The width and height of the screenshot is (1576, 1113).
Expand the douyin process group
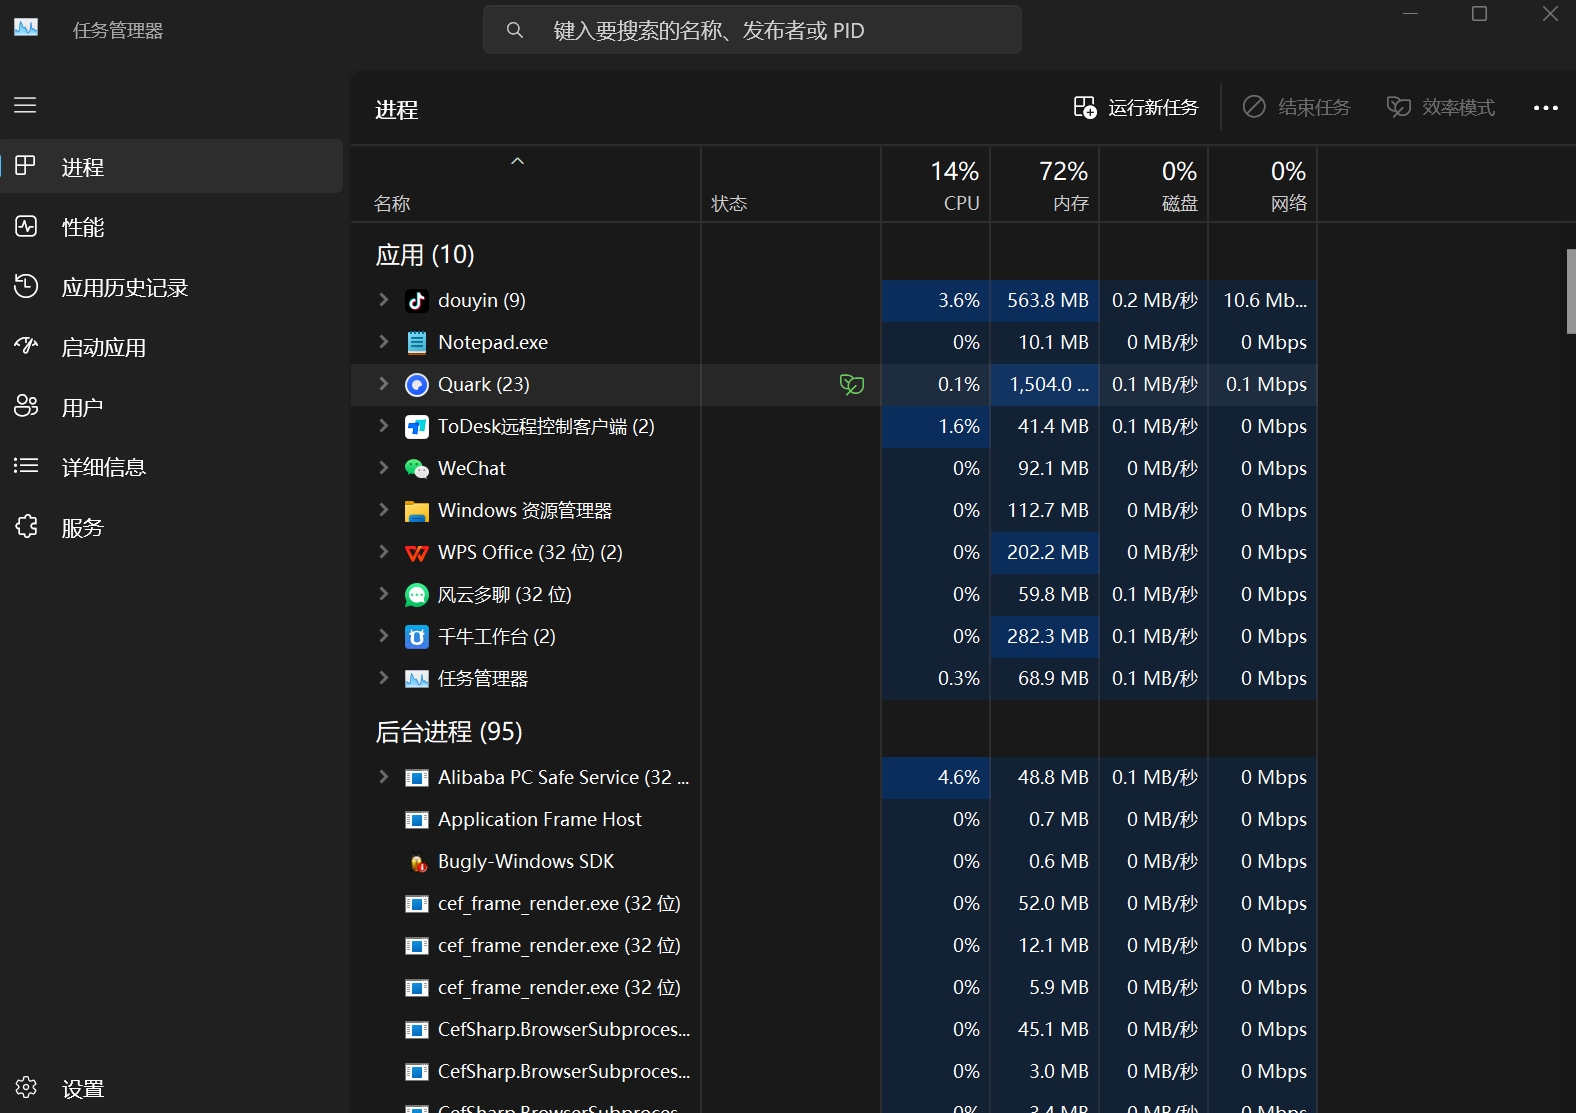(383, 300)
